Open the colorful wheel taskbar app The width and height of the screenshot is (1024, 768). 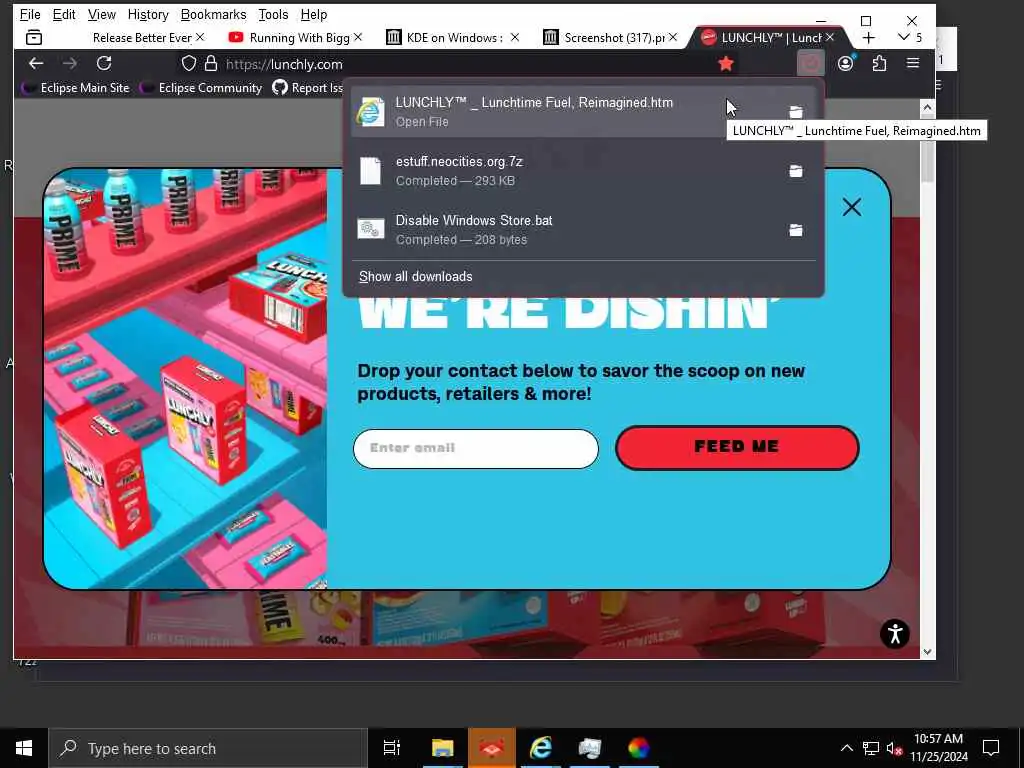(x=639, y=748)
